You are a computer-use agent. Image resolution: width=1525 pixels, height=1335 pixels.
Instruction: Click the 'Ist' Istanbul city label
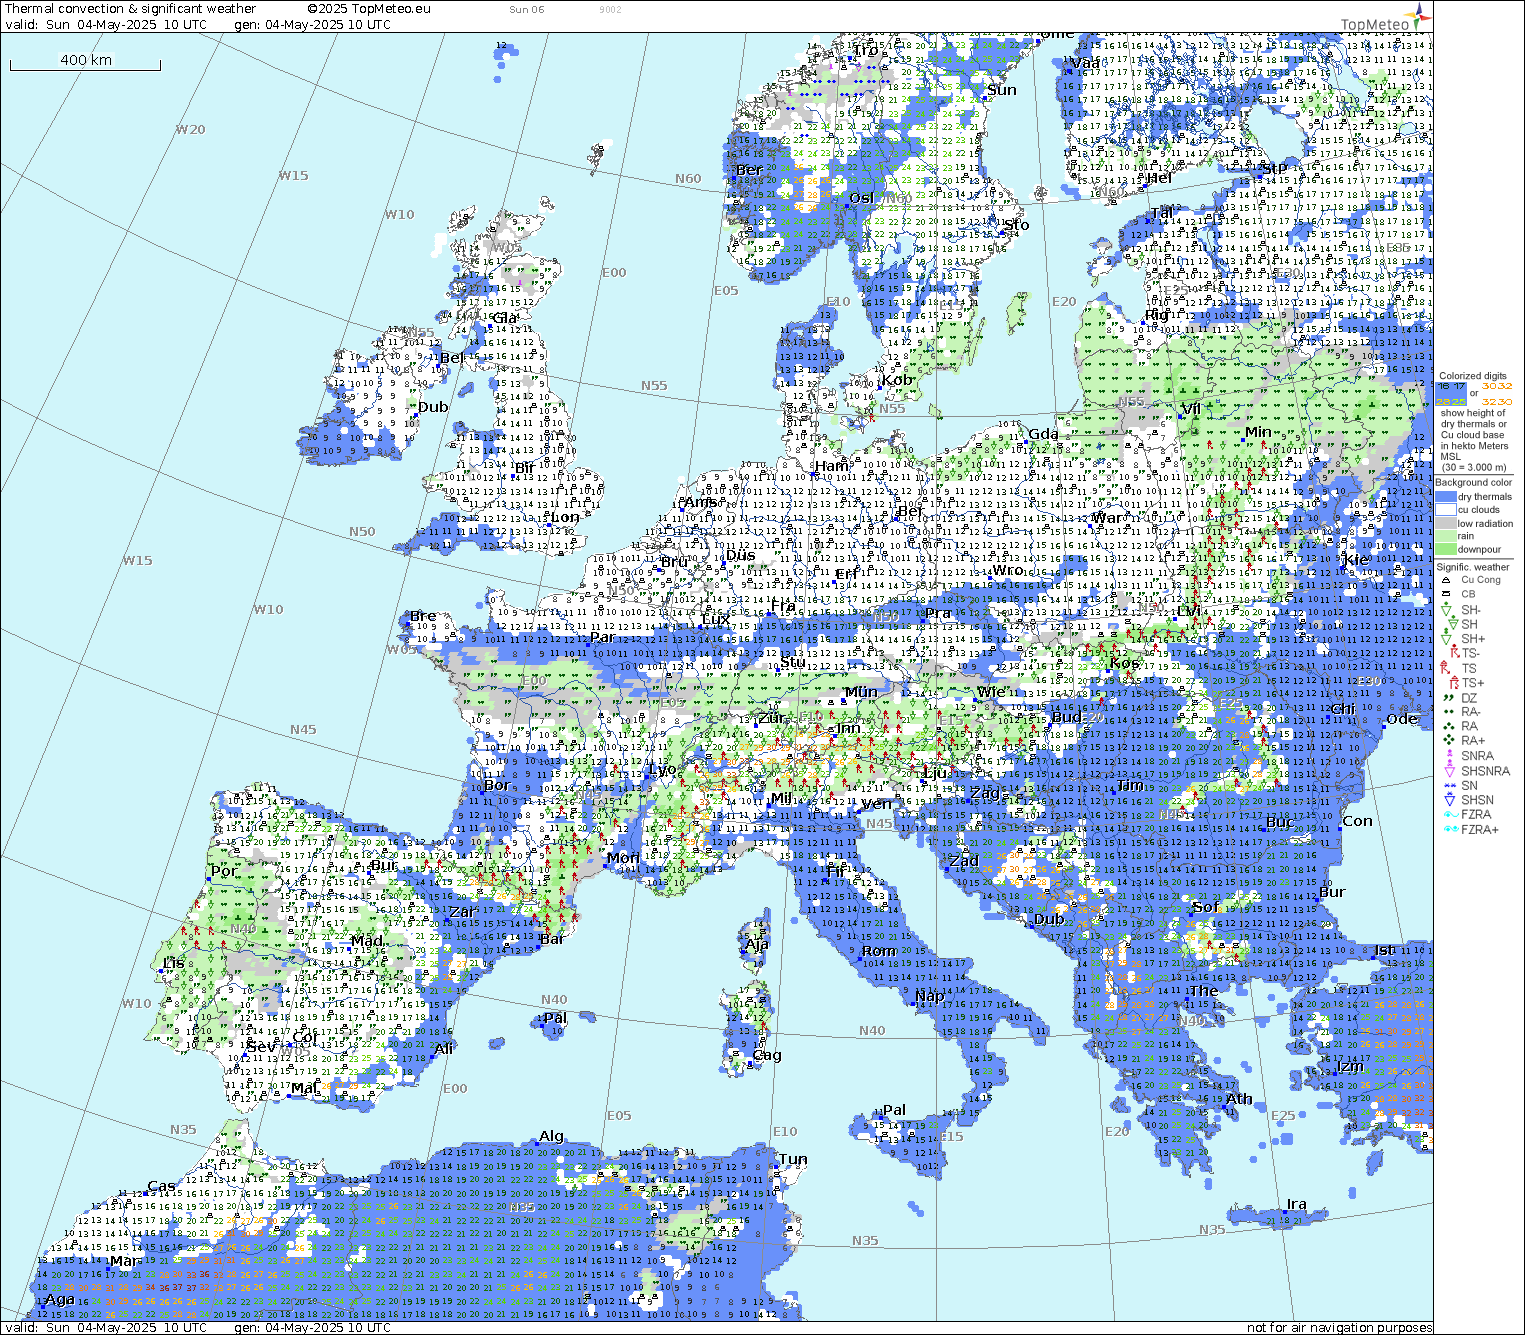pyautogui.click(x=1384, y=950)
